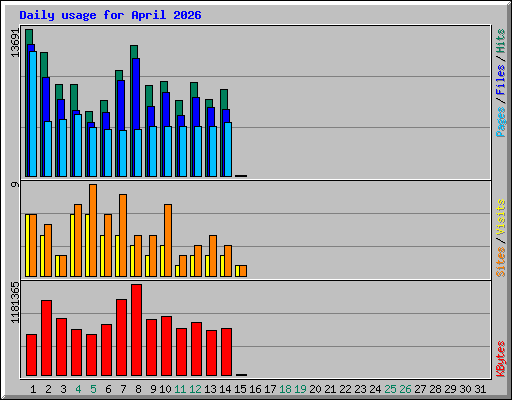Viewport: 512px width, 400px height.
Task: Click the cyan pages bar for day 1
Action: [33, 114]
